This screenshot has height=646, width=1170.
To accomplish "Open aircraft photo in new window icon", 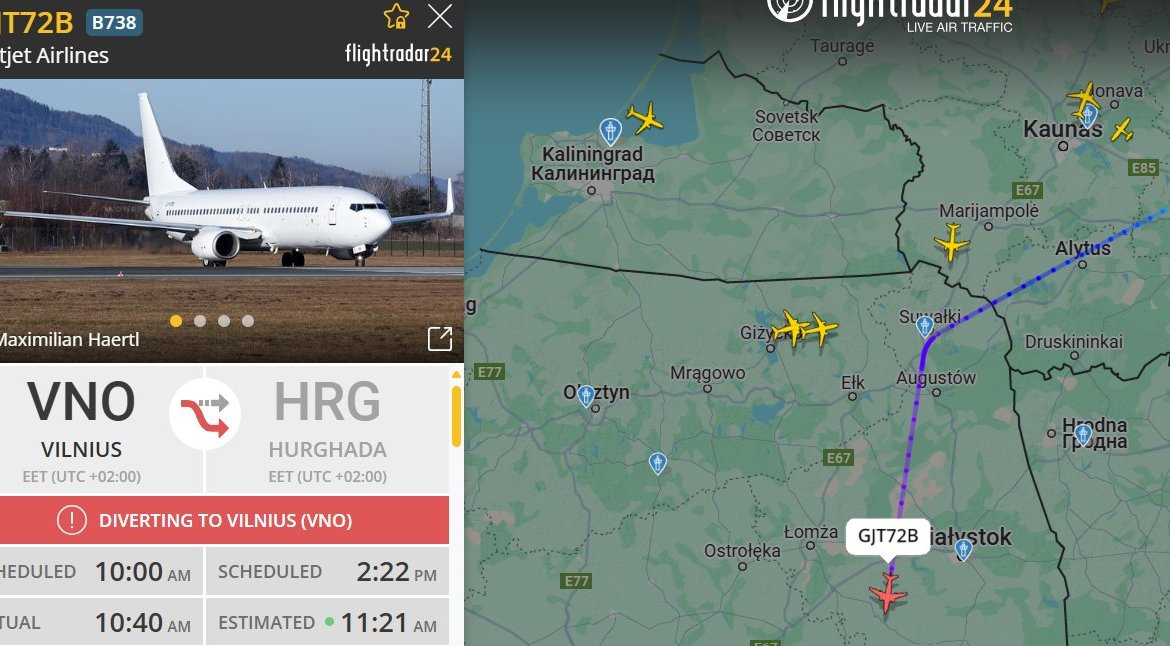I will tap(440, 338).
